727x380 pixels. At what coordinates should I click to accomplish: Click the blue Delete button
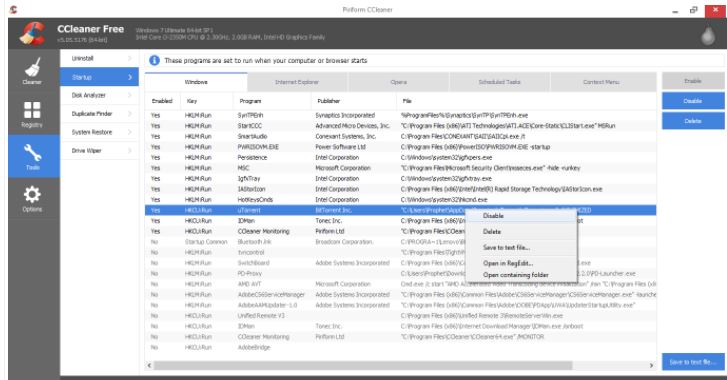pyautogui.click(x=693, y=121)
